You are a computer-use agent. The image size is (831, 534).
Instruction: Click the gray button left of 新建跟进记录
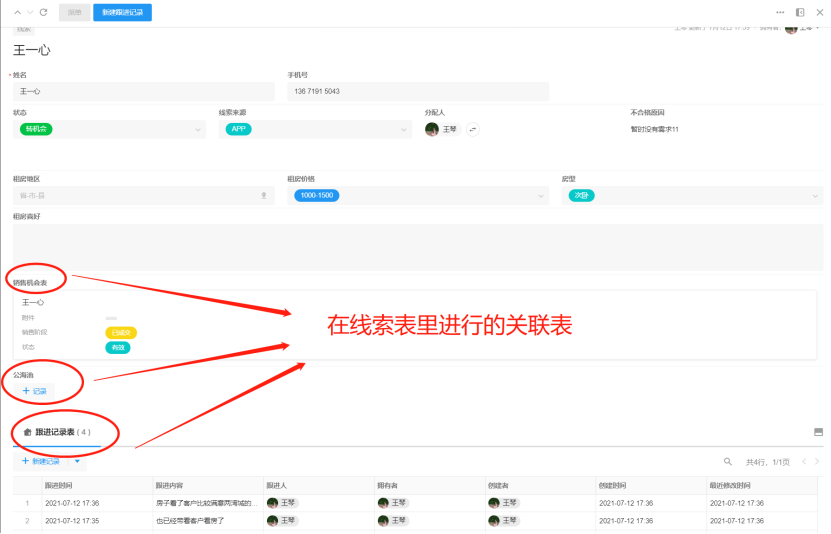click(74, 12)
